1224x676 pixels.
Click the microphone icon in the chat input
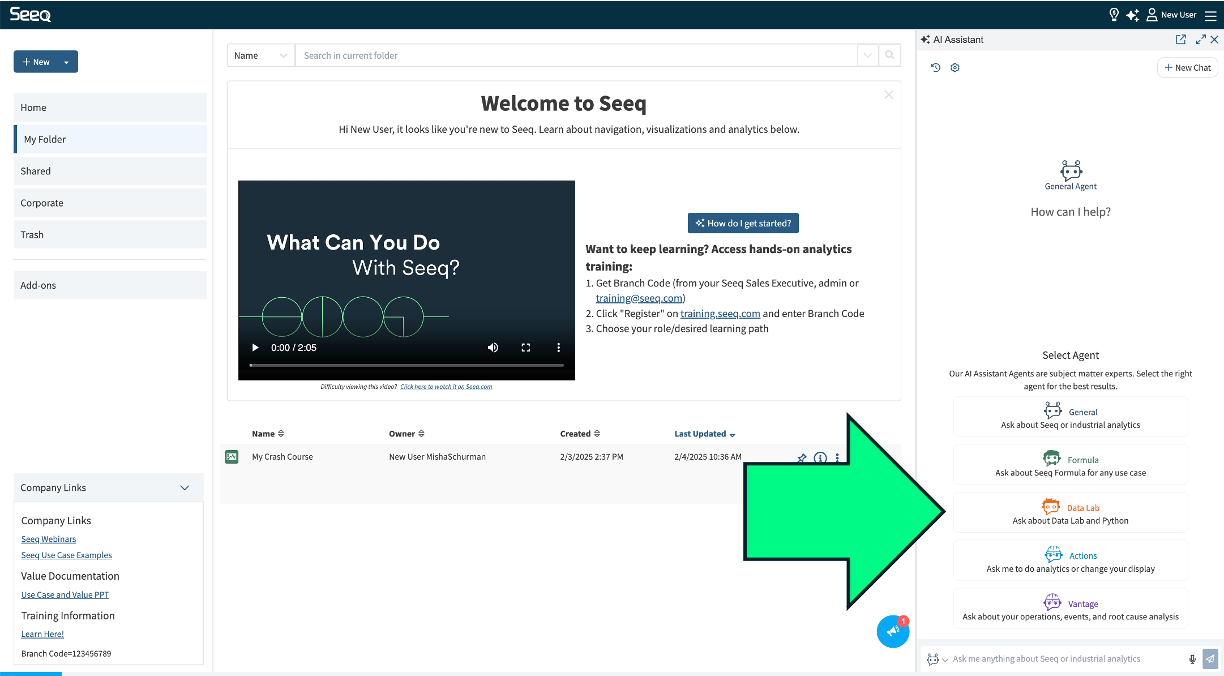[1191, 659]
